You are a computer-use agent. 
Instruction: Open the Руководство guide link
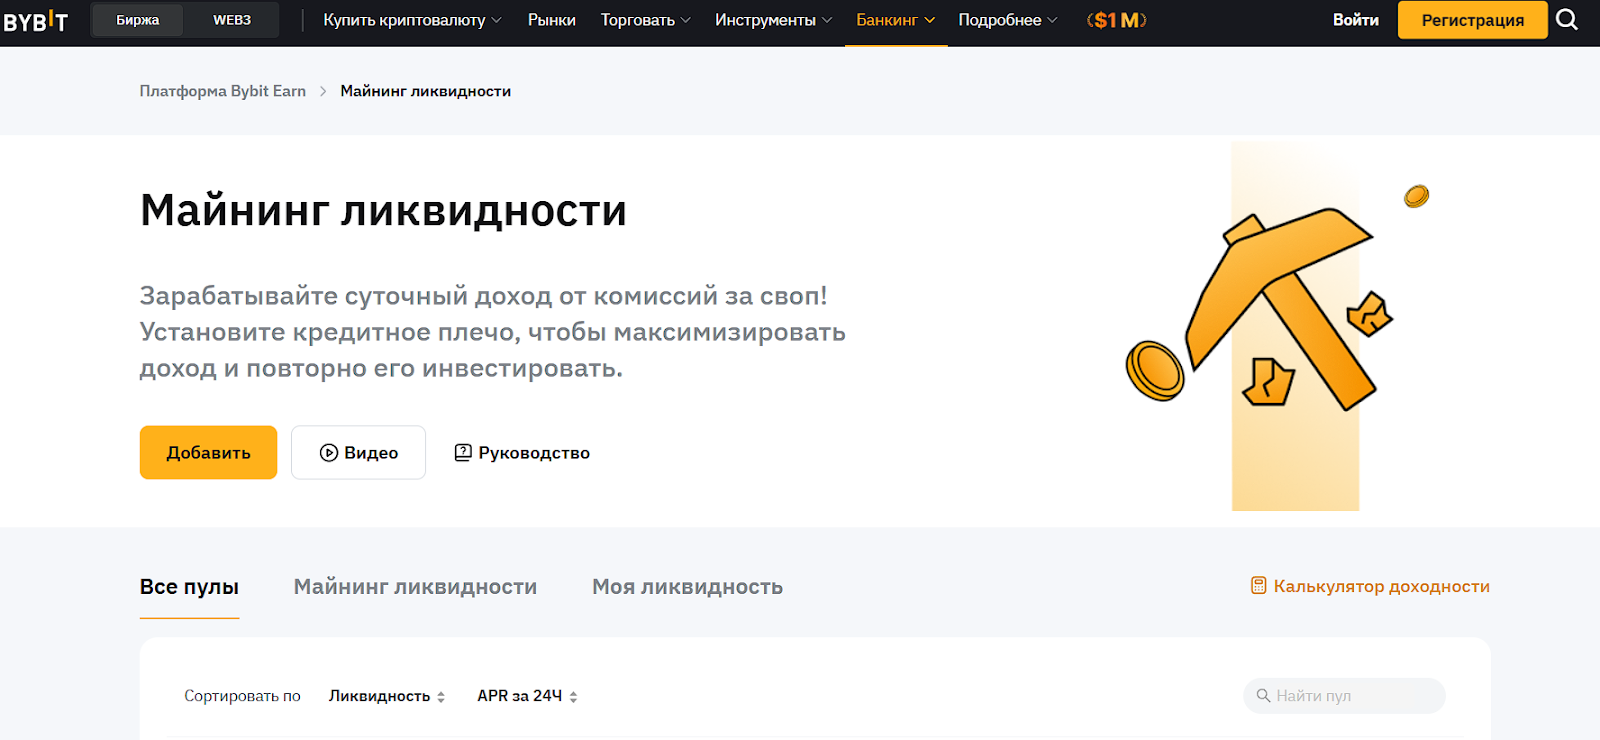point(522,453)
